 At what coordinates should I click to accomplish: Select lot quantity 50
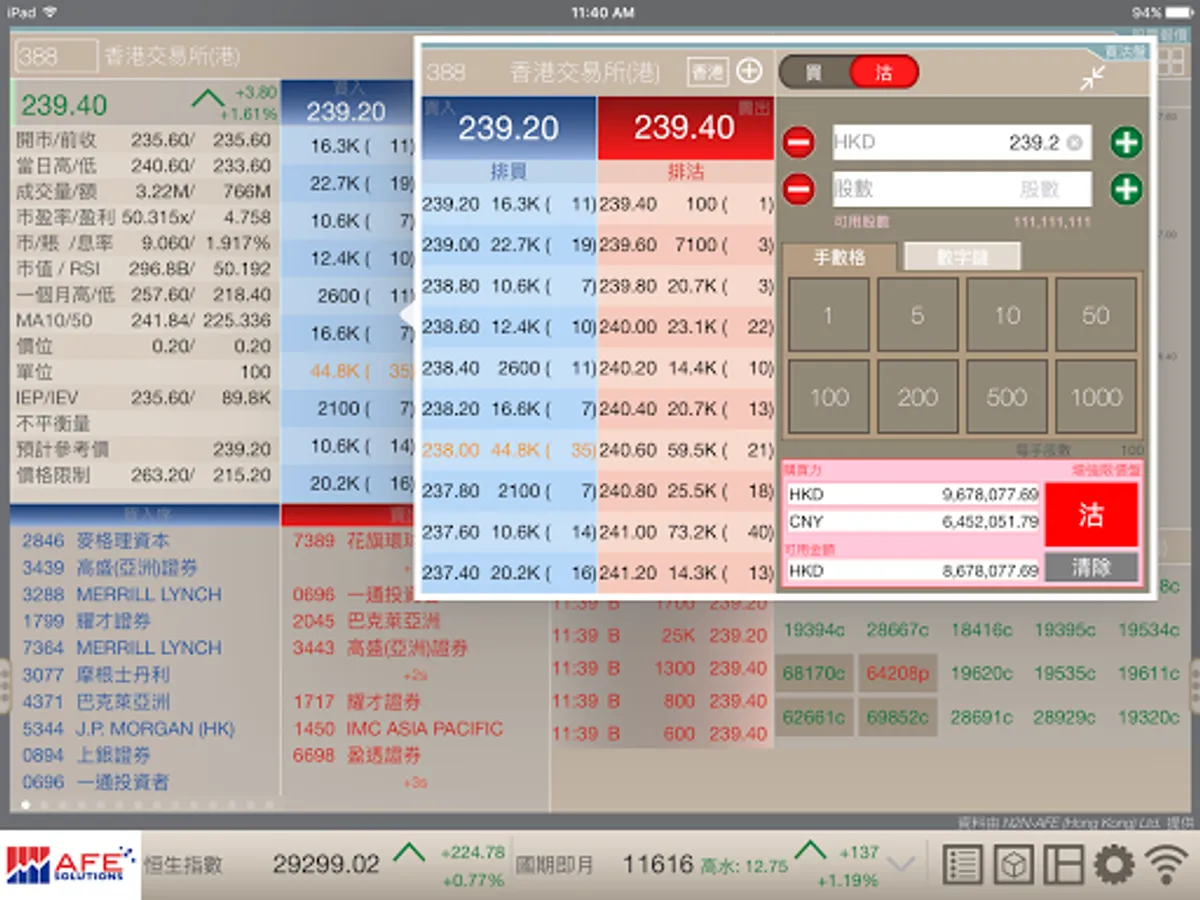point(1096,315)
